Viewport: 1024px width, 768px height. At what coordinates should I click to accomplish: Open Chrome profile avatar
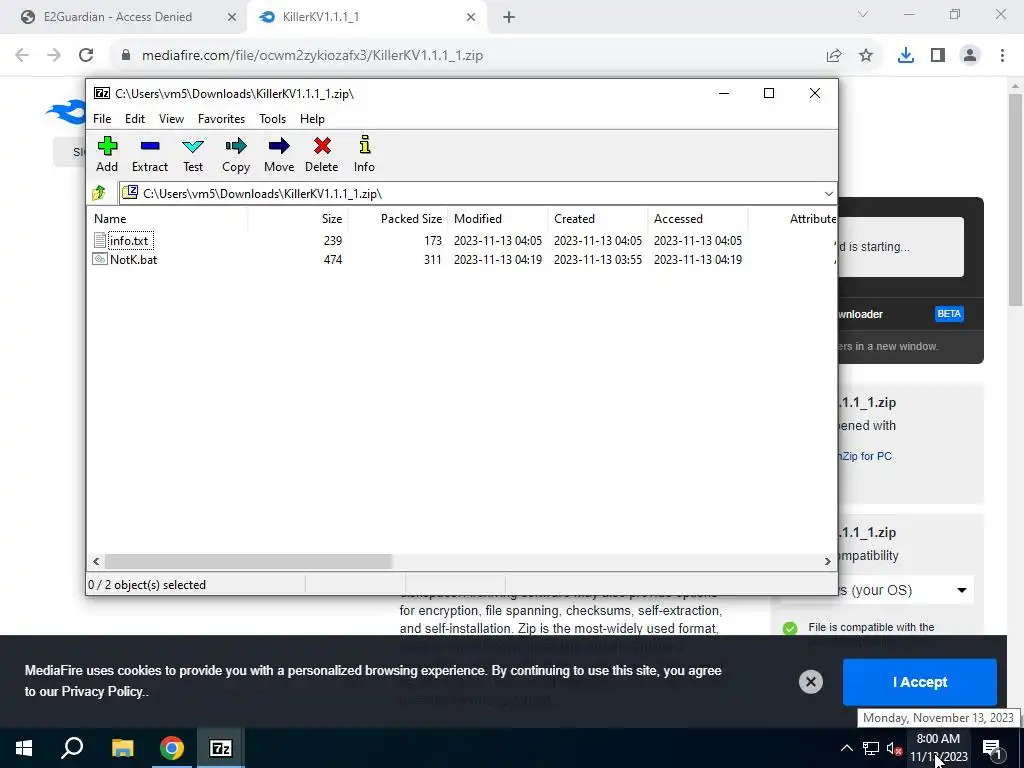pos(970,56)
